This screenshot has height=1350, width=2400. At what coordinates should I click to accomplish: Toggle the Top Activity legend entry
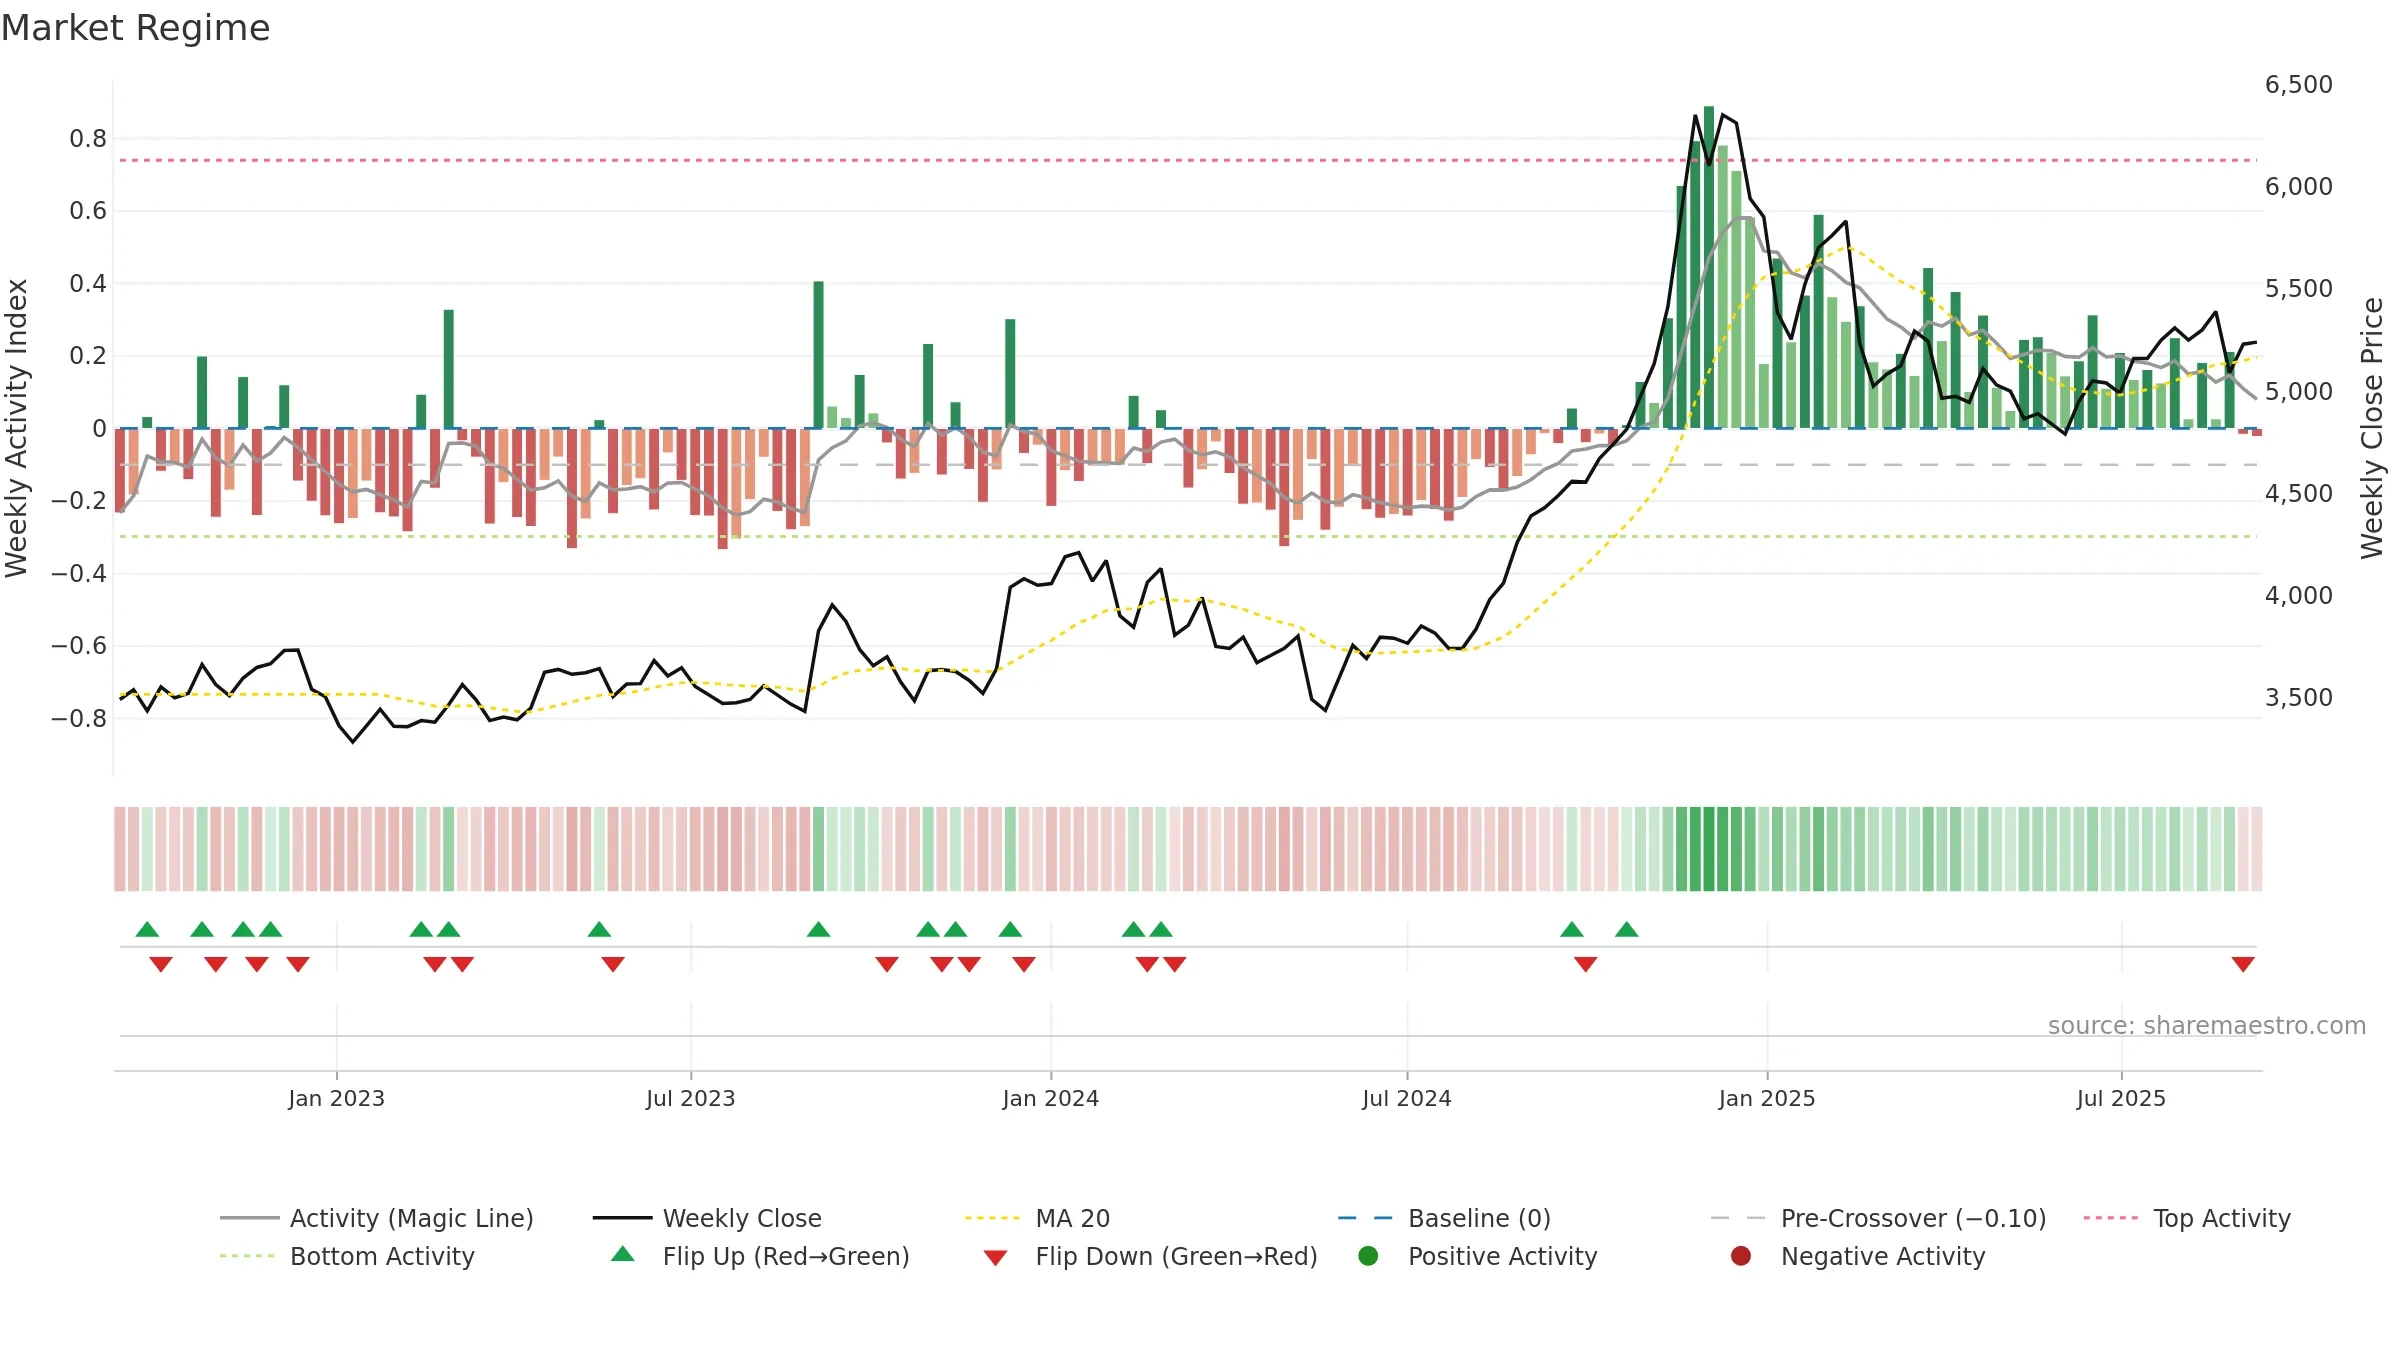(x=2186, y=1218)
